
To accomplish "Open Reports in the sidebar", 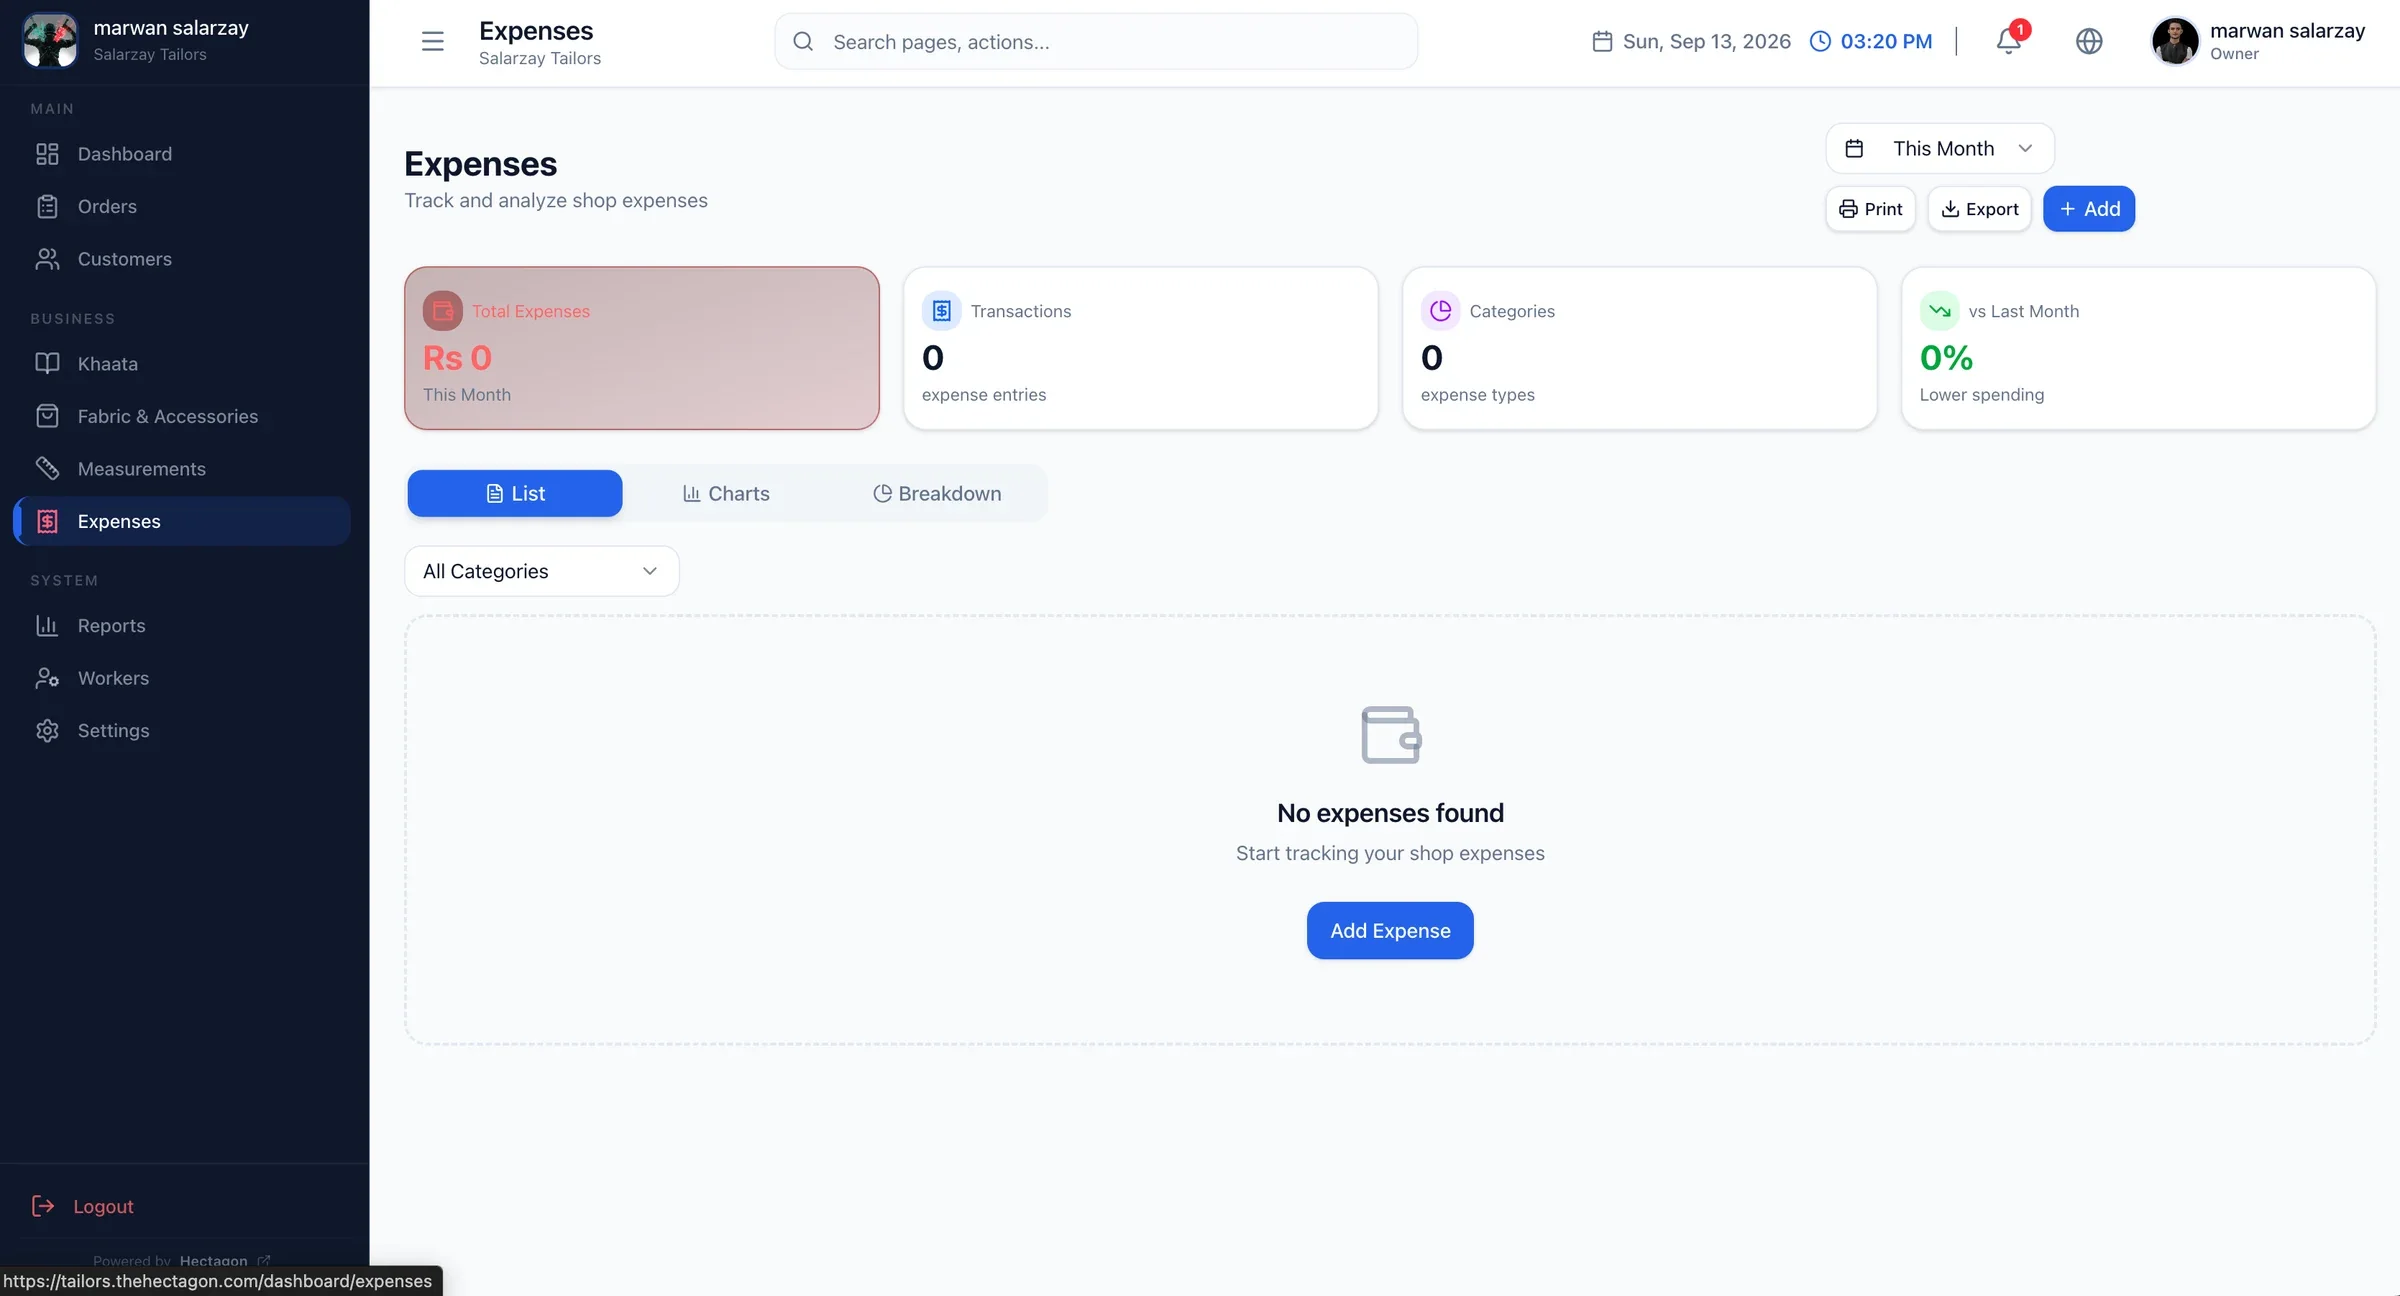I will tap(182, 626).
